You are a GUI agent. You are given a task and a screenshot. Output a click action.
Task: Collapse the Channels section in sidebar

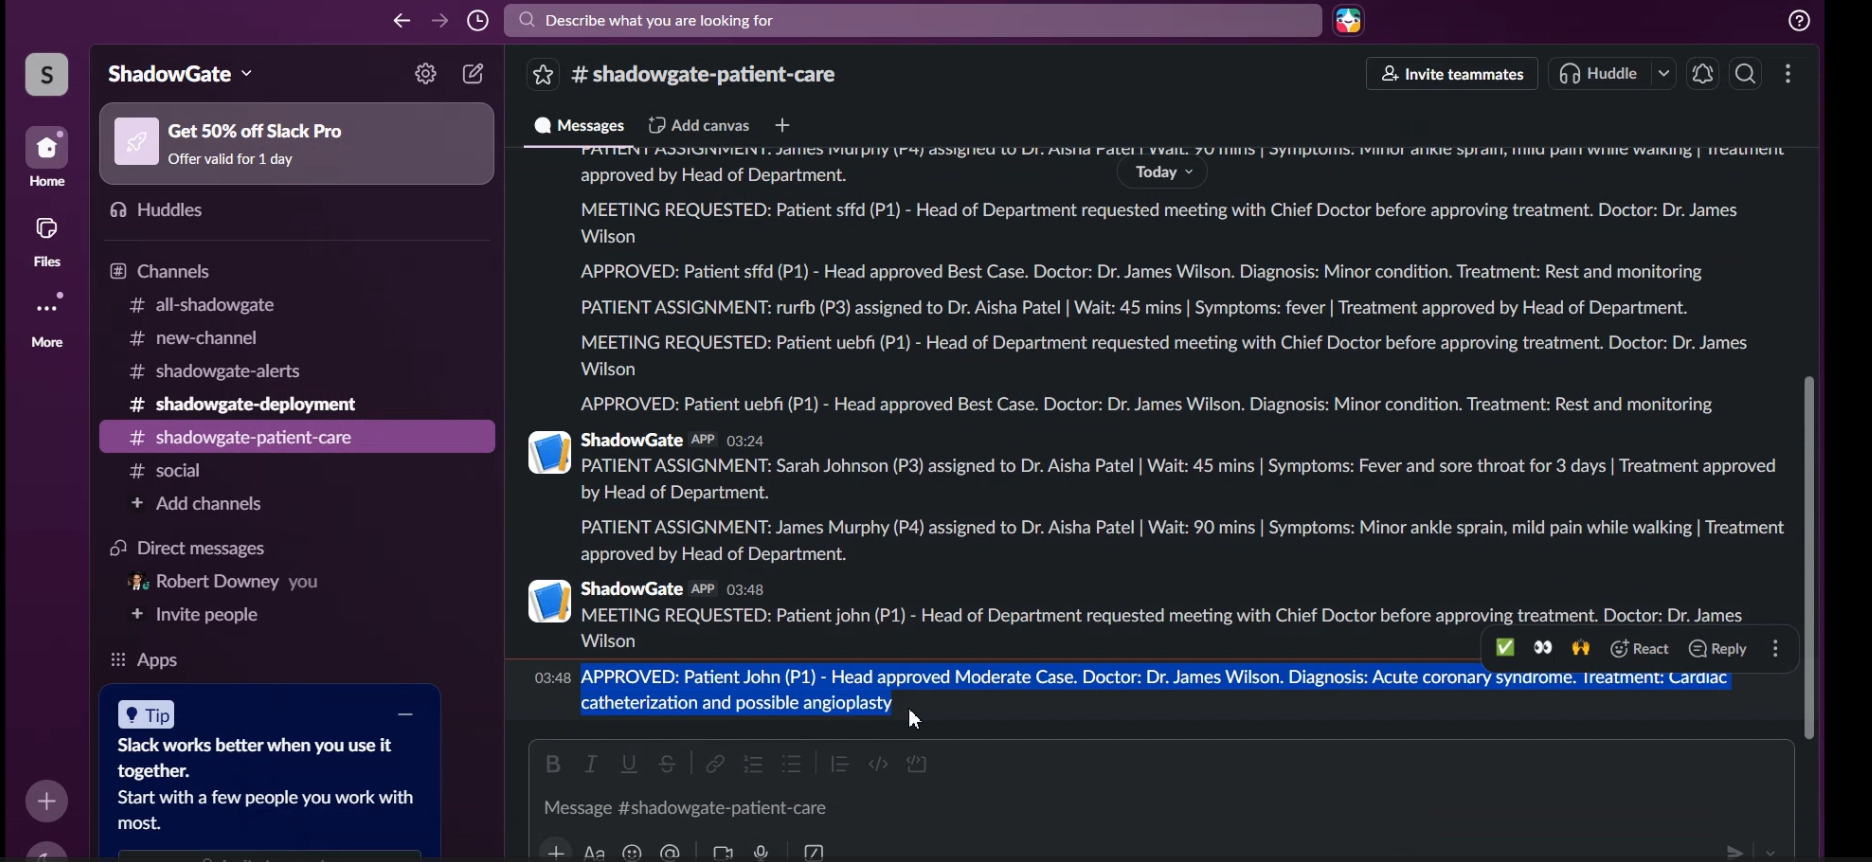[160, 272]
